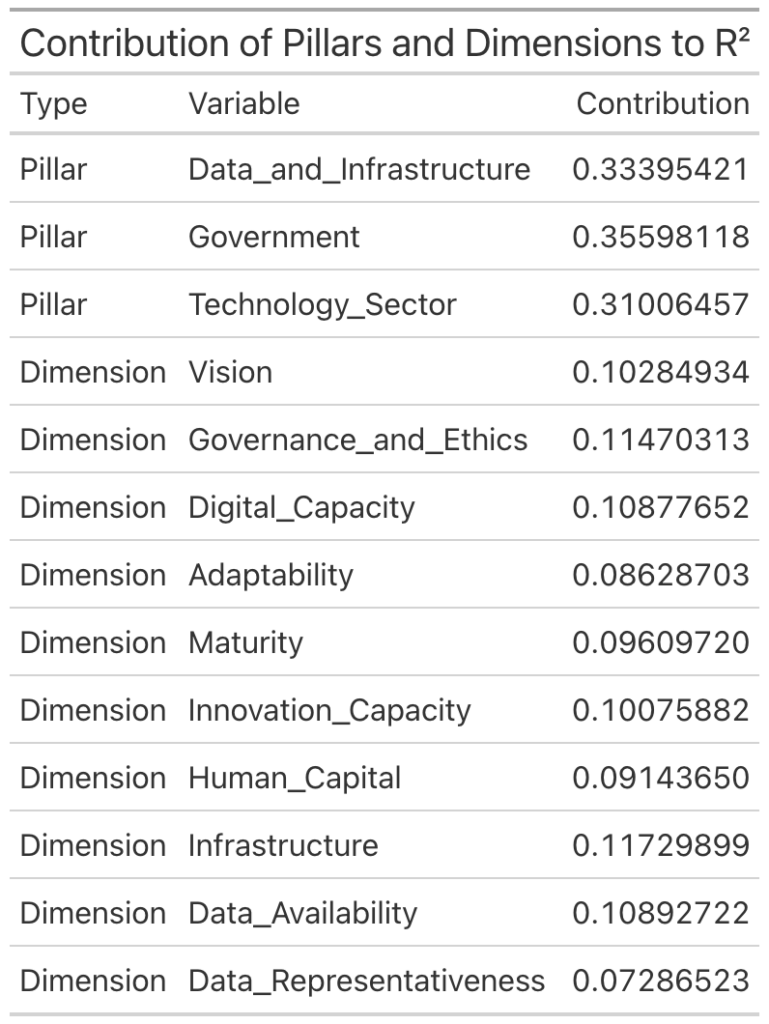
Task: Select the Technology_Sector variable cell
Action: coord(322,305)
